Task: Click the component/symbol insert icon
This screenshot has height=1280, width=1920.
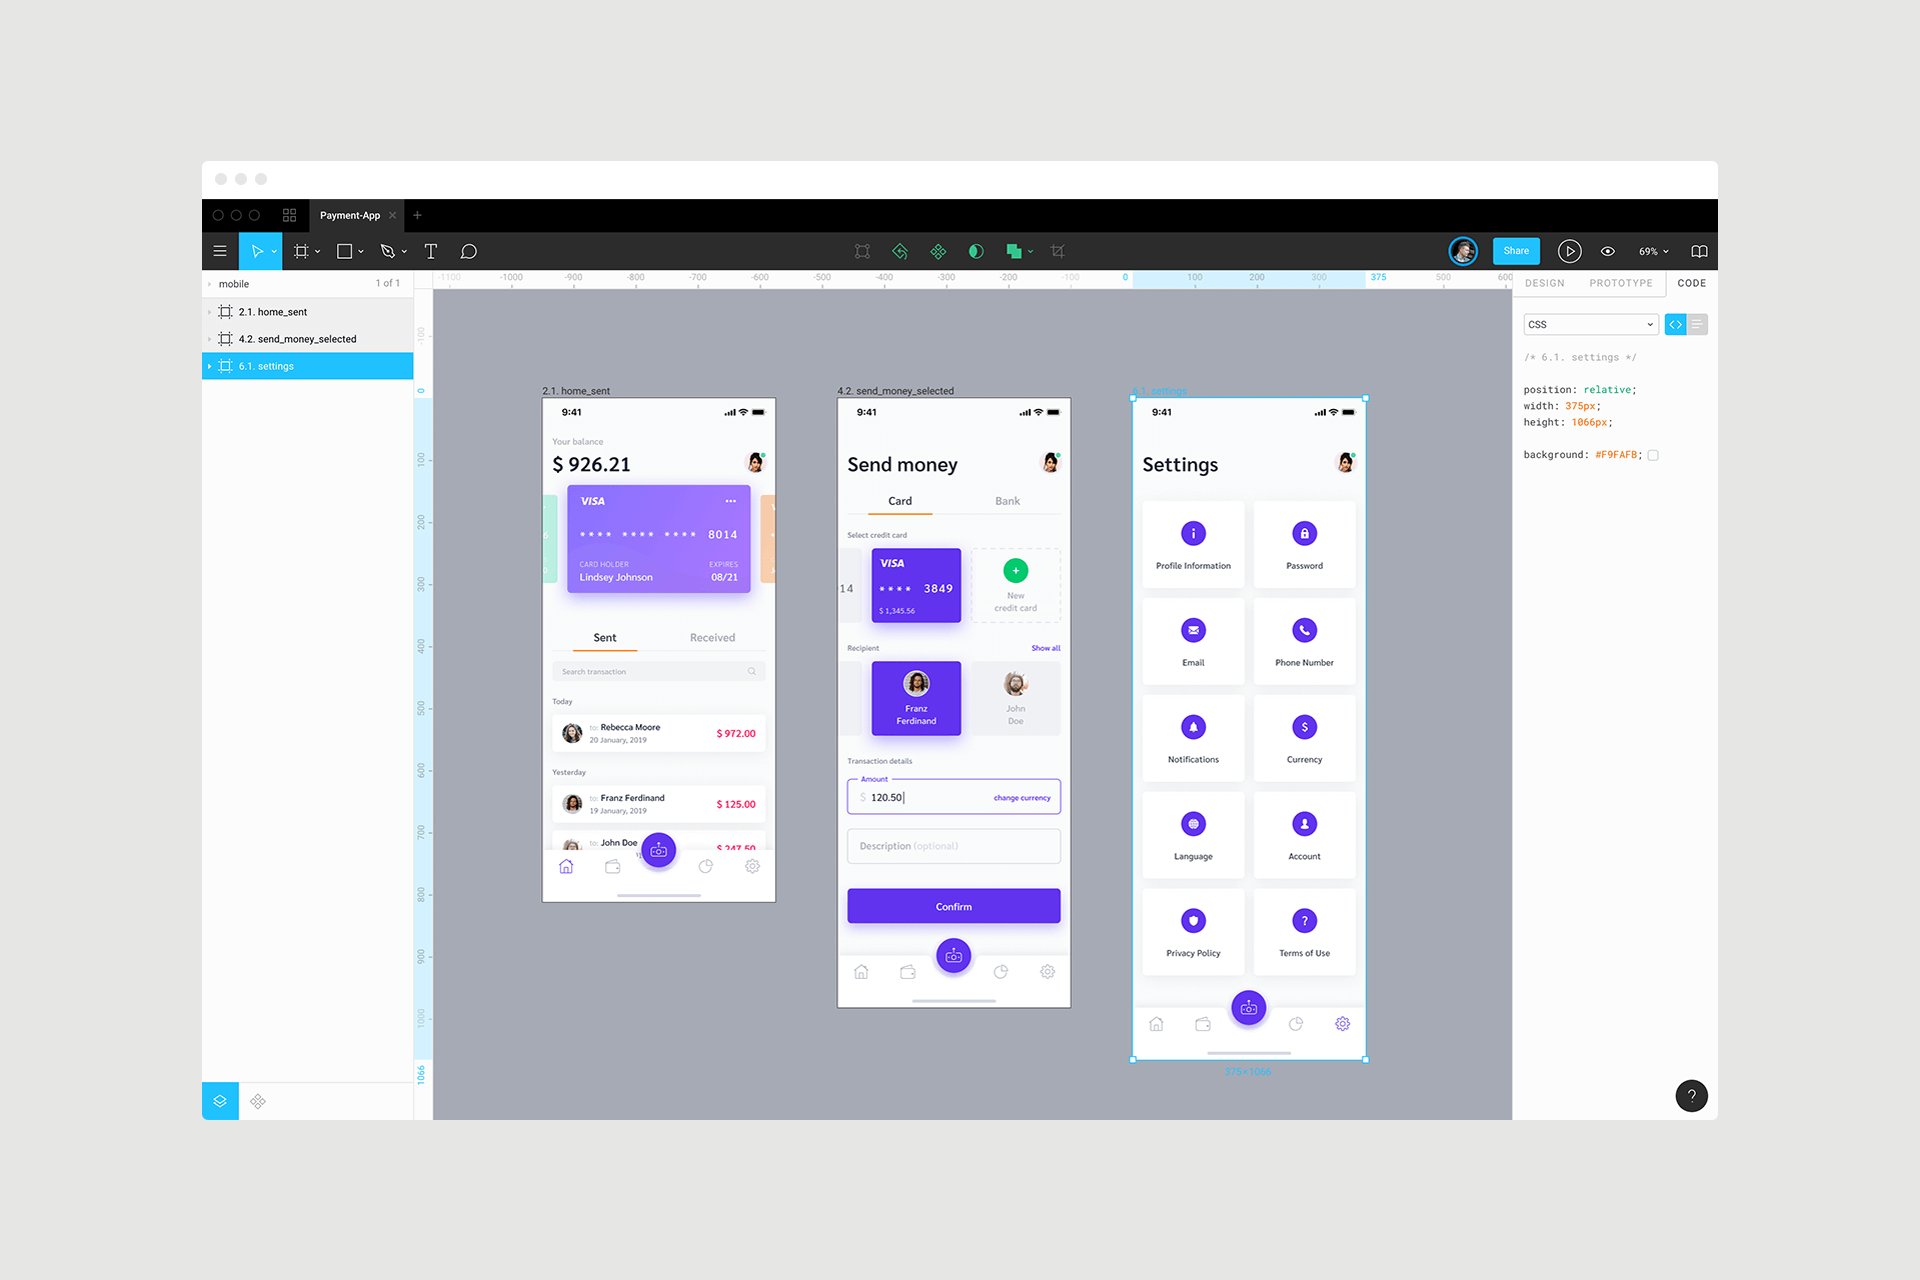Action: [x=259, y=1100]
